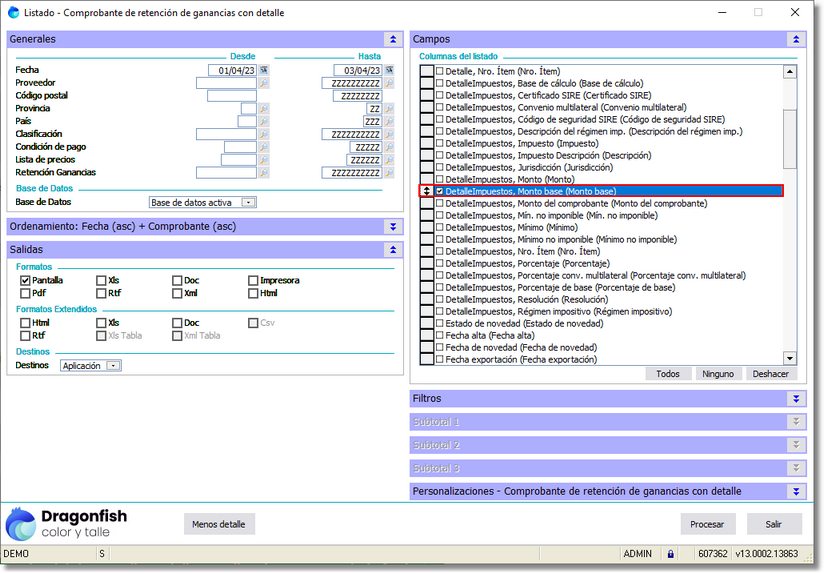Collapse the Campos section

(x=796, y=39)
